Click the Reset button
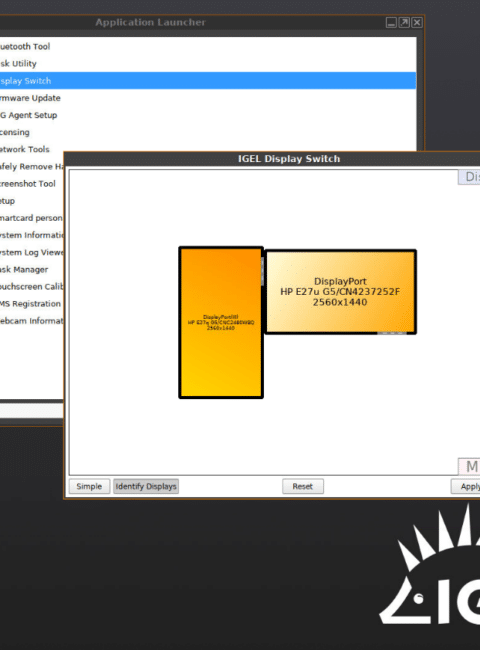The height and width of the screenshot is (650, 480). (303, 486)
